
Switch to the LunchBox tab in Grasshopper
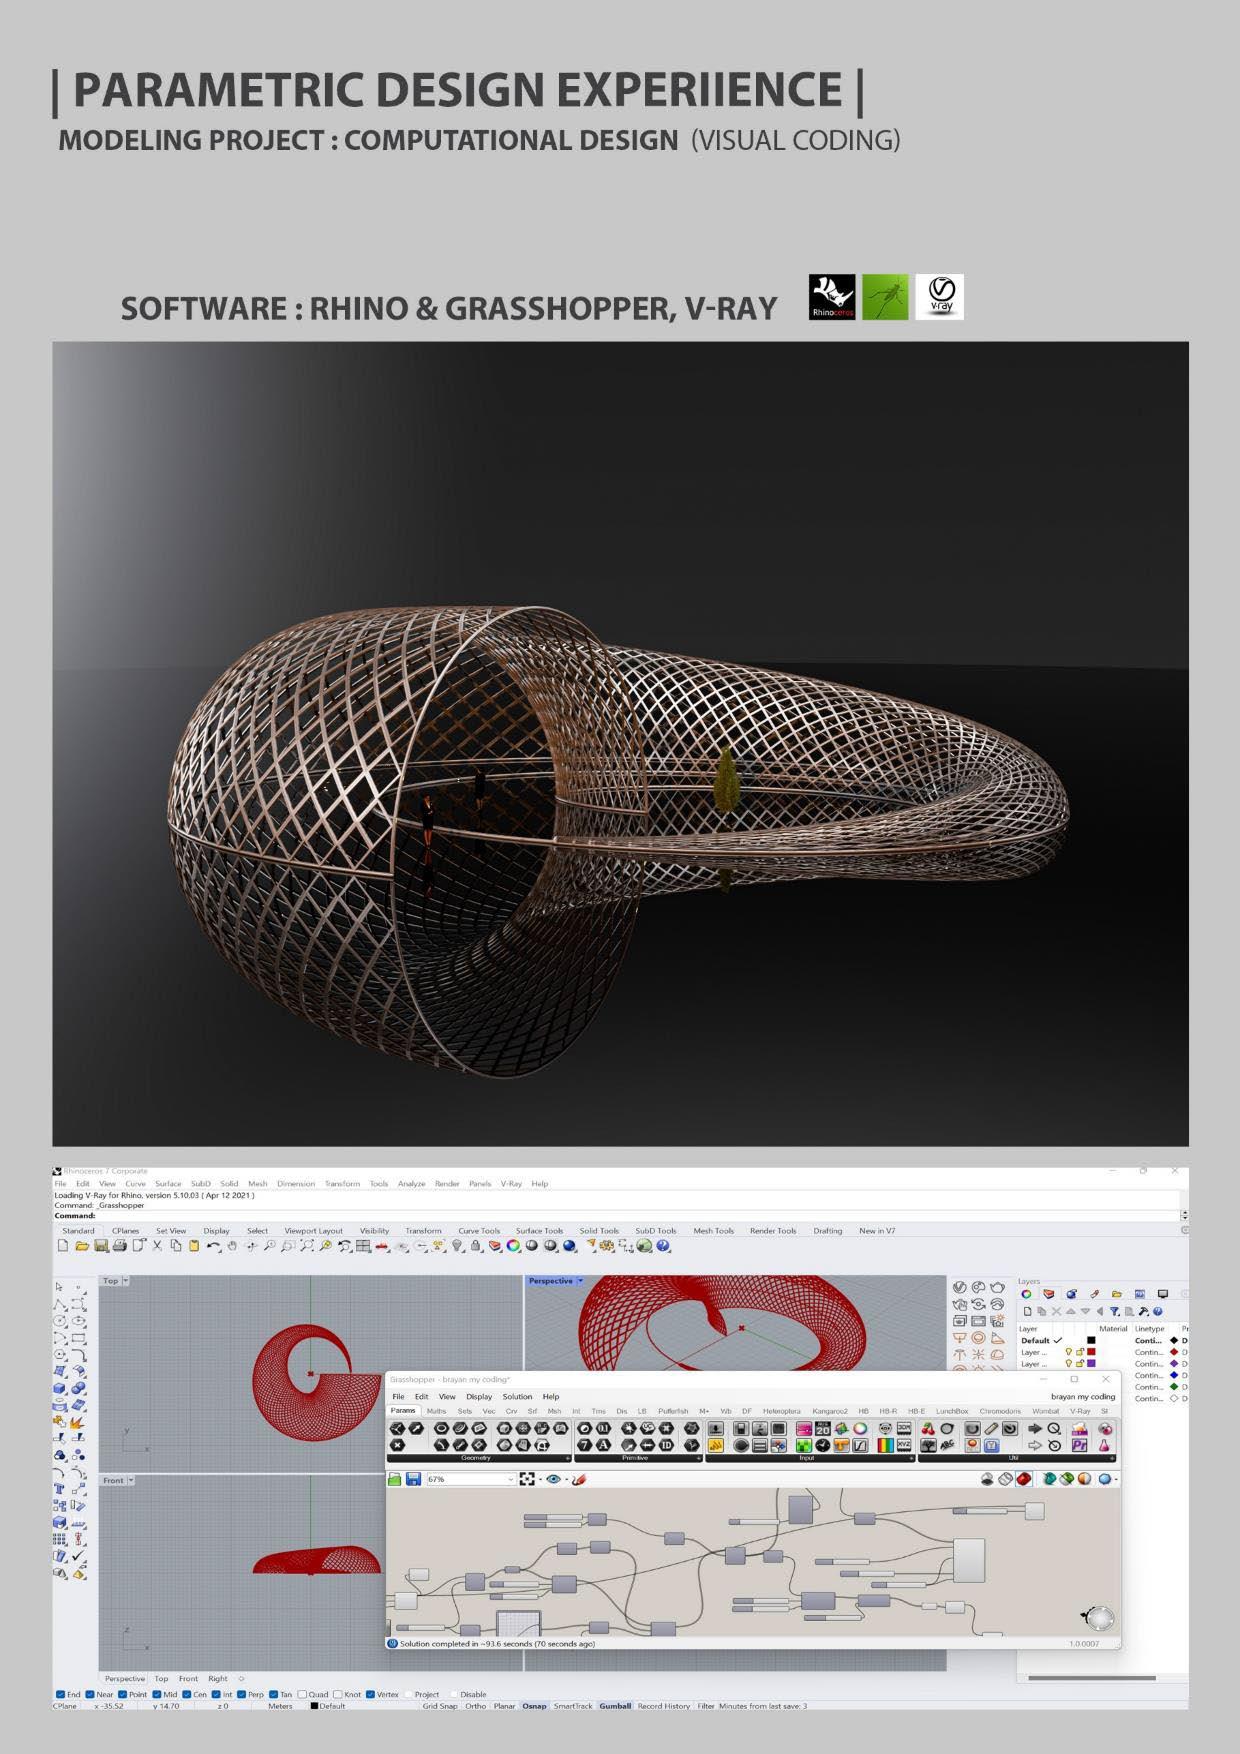952,1411
